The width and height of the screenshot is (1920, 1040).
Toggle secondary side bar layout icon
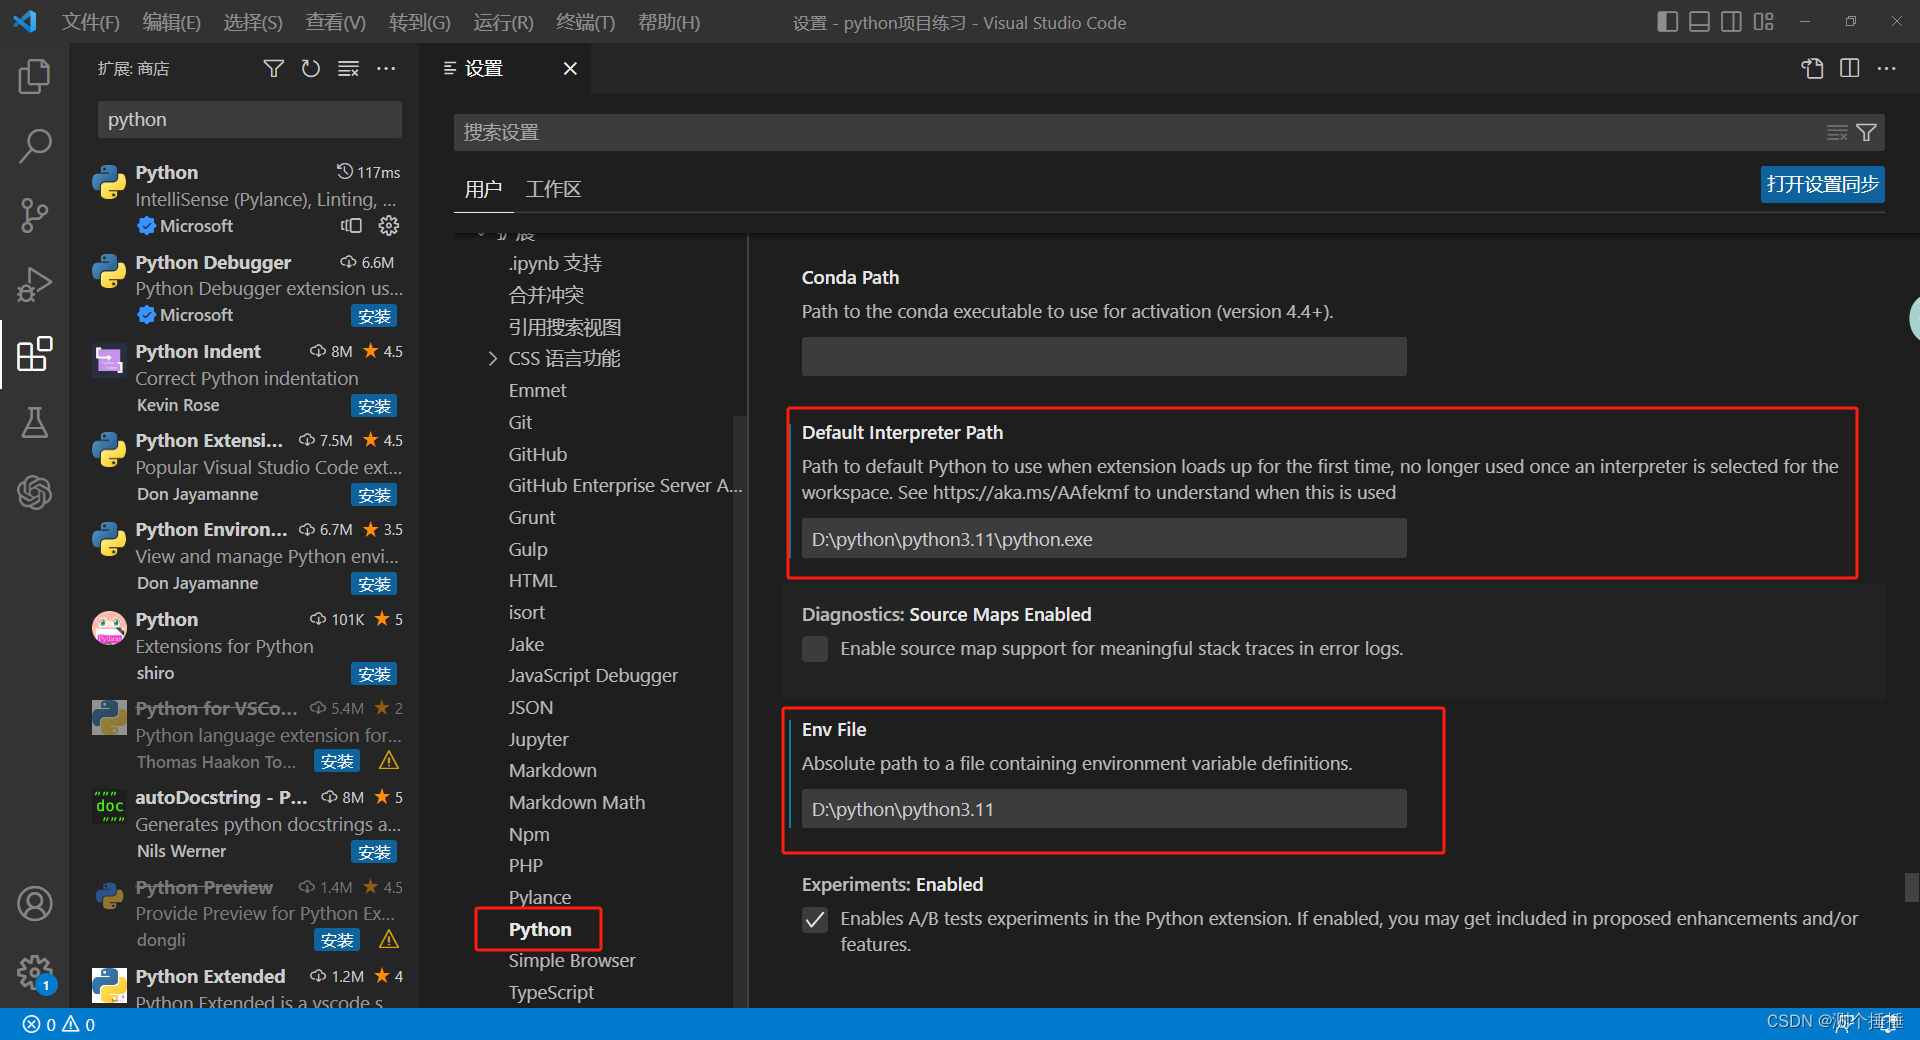click(1731, 22)
